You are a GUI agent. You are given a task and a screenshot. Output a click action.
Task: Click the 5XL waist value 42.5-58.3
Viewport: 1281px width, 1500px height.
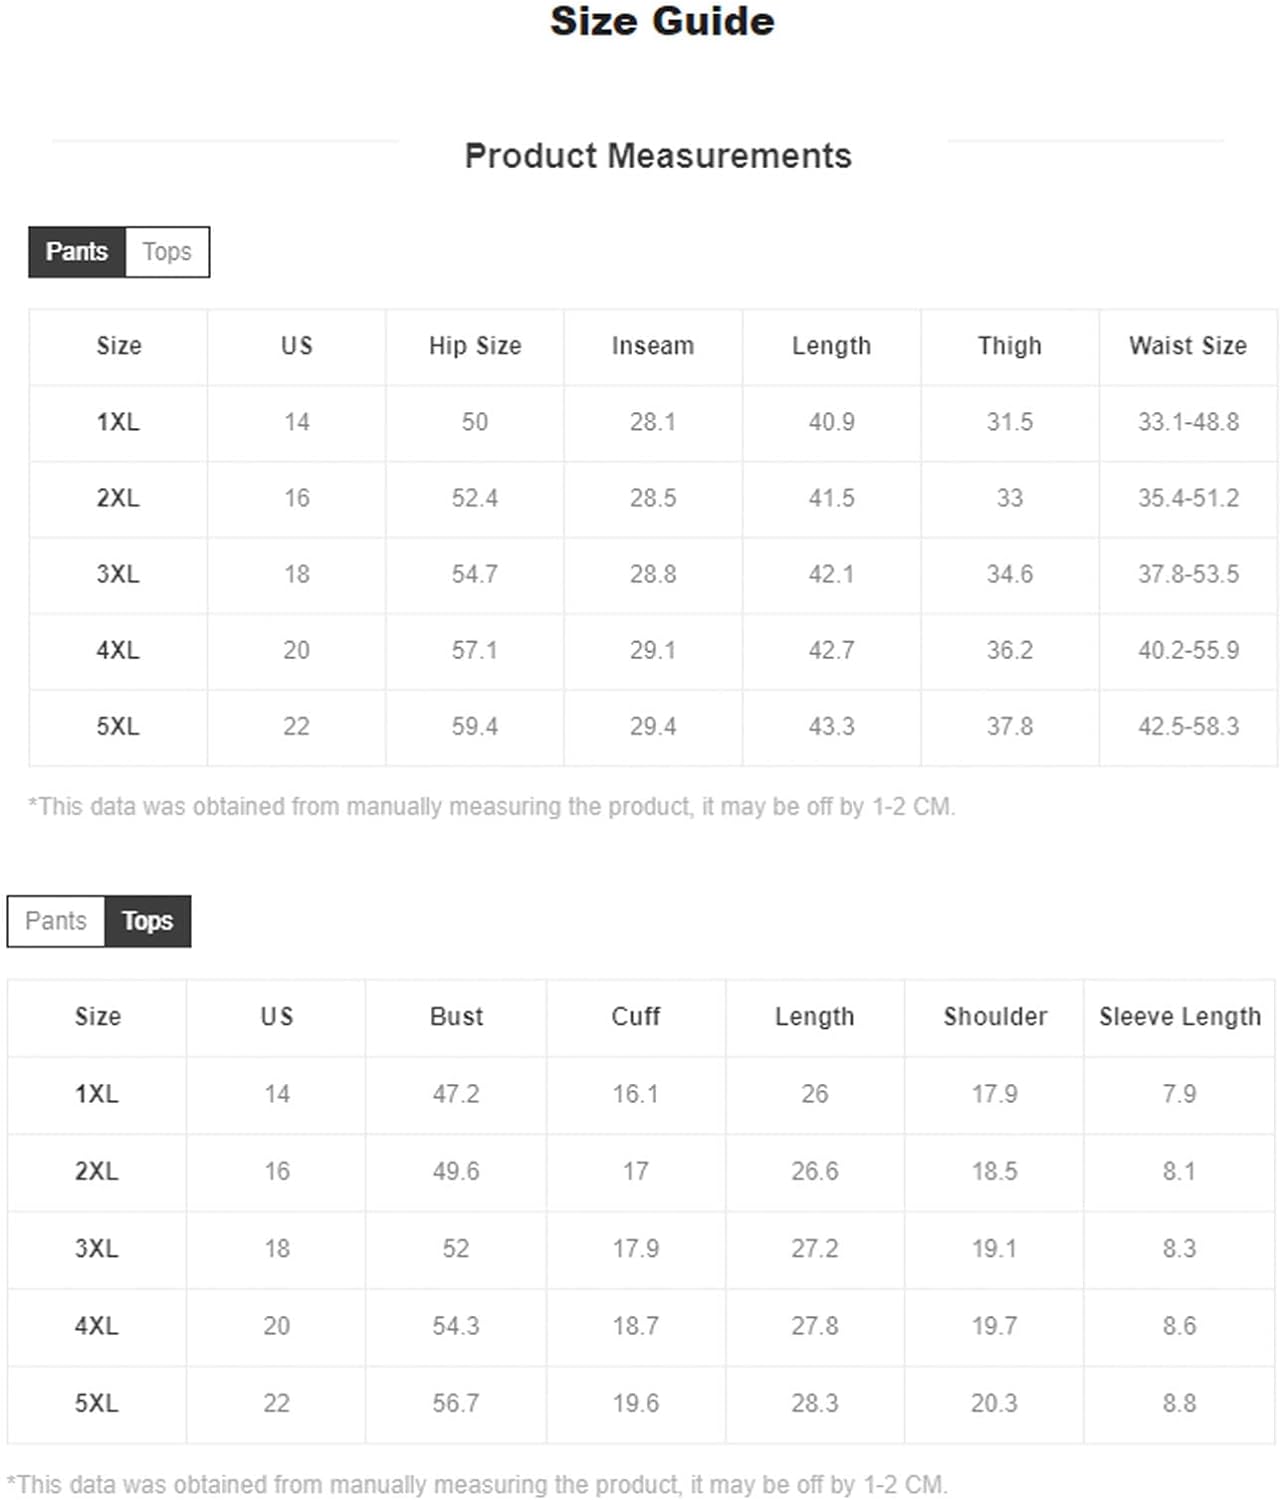[1188, 727]
